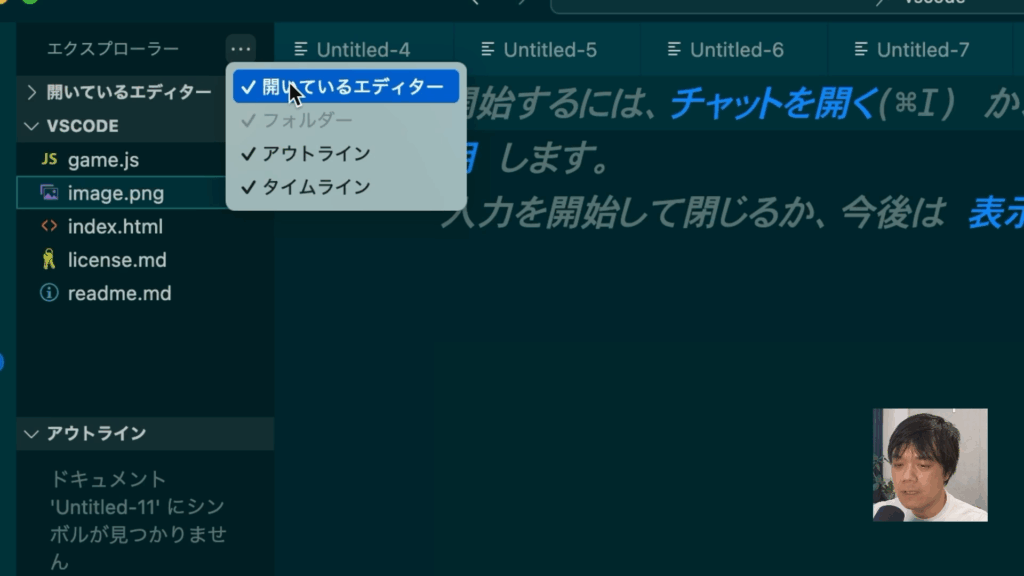Click the チャットを開く link in the editor
Screen dimensions: 1024x576
tap(773, 103)
